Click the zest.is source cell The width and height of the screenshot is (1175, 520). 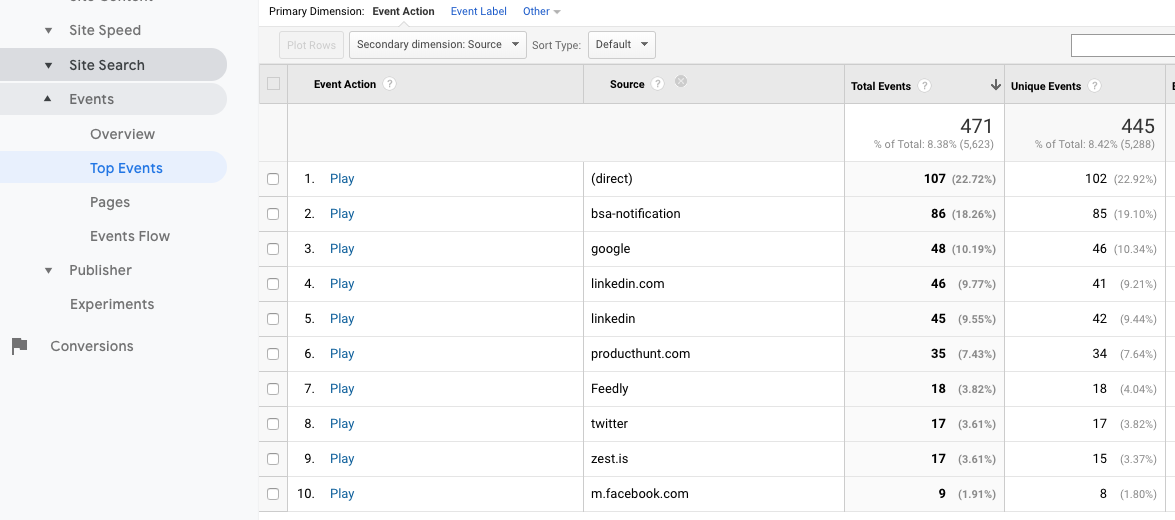tap(609, 459)
